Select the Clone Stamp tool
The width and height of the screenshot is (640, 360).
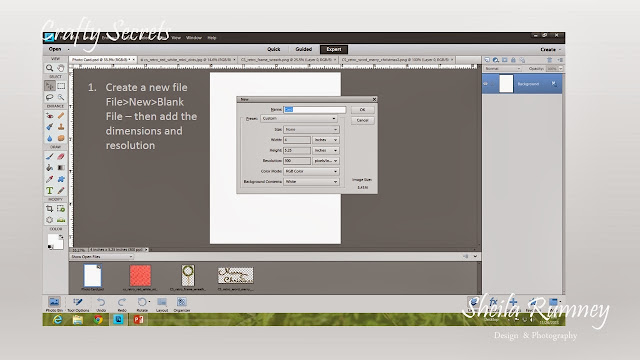tap(61, 127)
